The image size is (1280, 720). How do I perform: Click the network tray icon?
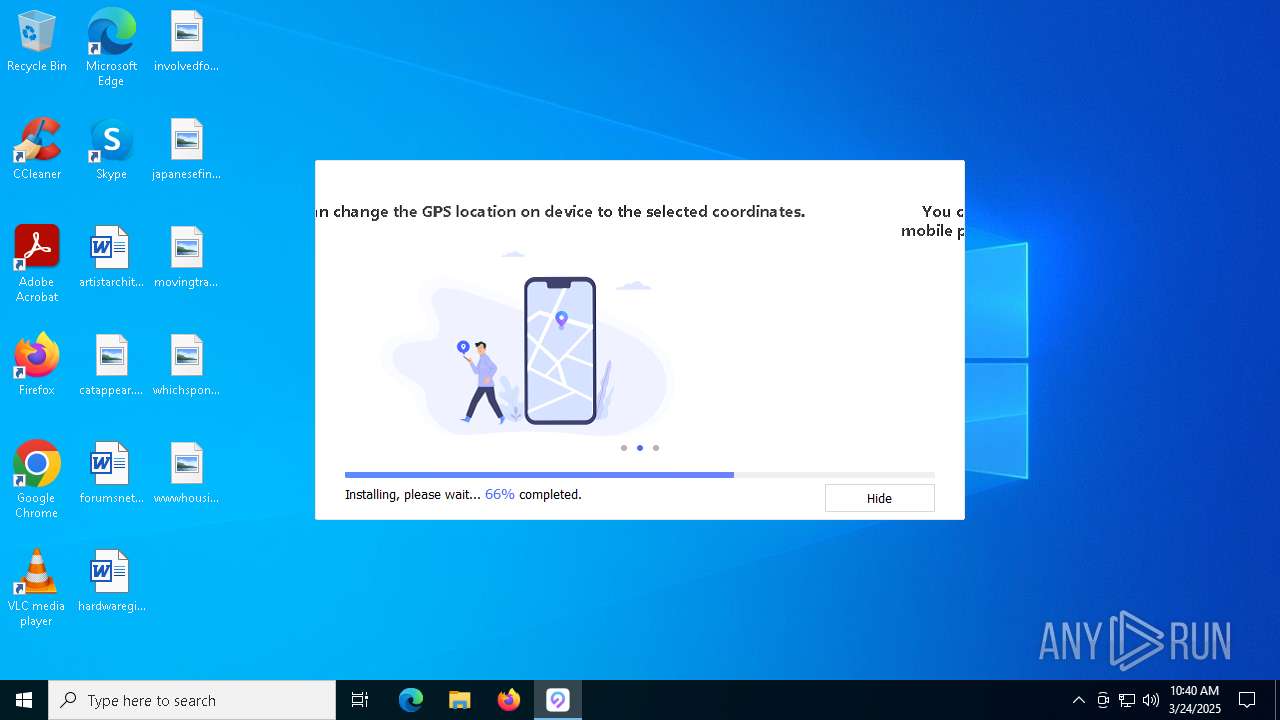(x=1127, y=700)
